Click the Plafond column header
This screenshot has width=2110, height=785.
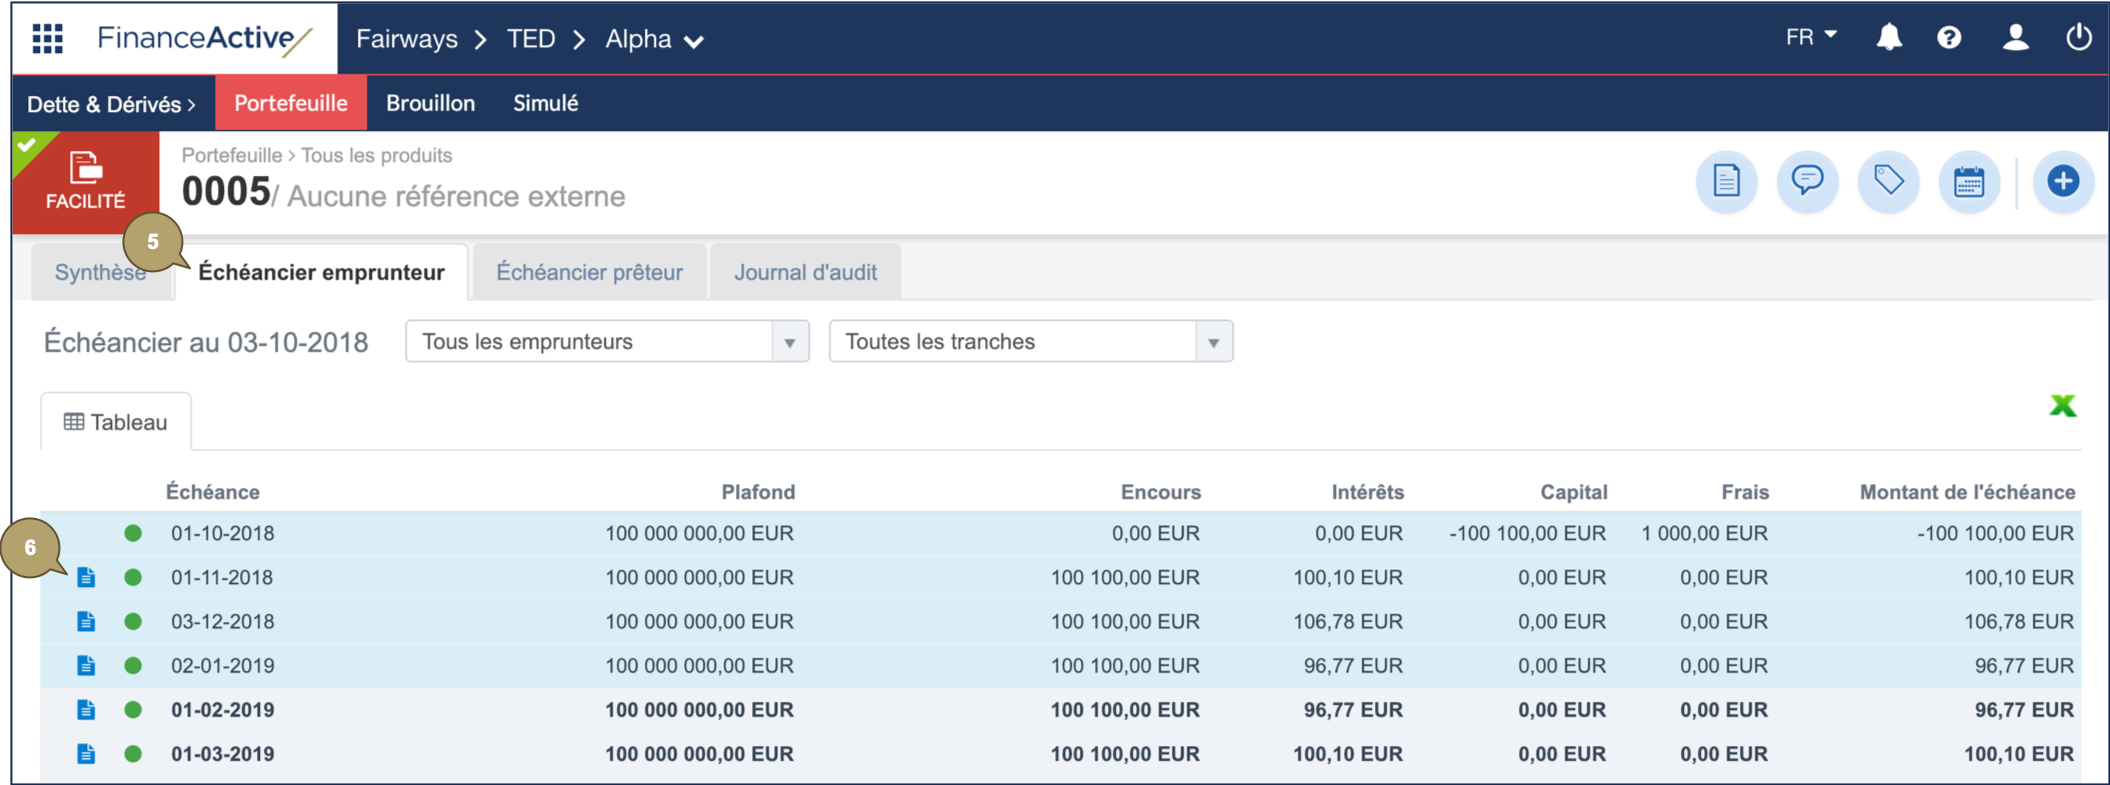pos(758,492)
